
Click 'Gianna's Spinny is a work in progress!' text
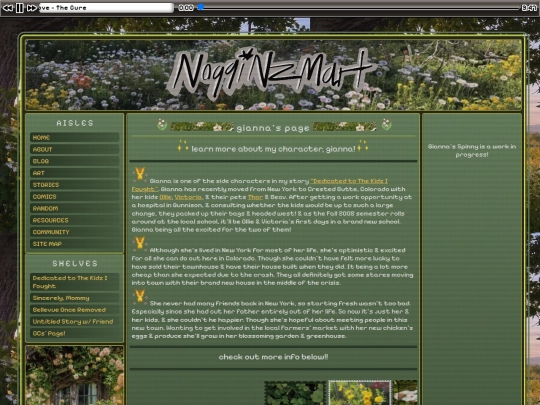tap(472, 150)
